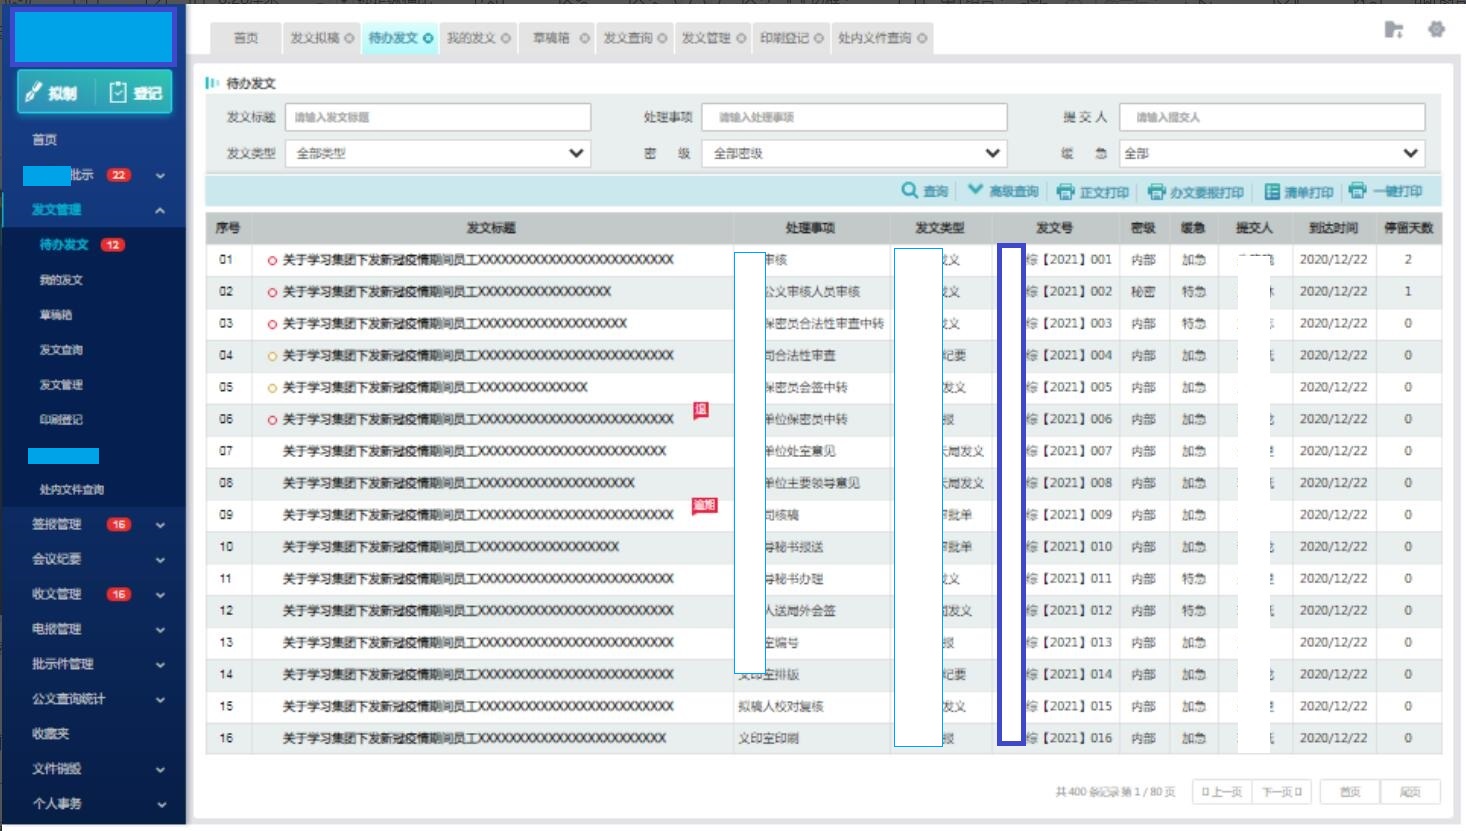The width and height of the screenshot is (1466, 831).
Task: Close the 发文拟稿 tab via its circle icon
Action: coord(349,38)
